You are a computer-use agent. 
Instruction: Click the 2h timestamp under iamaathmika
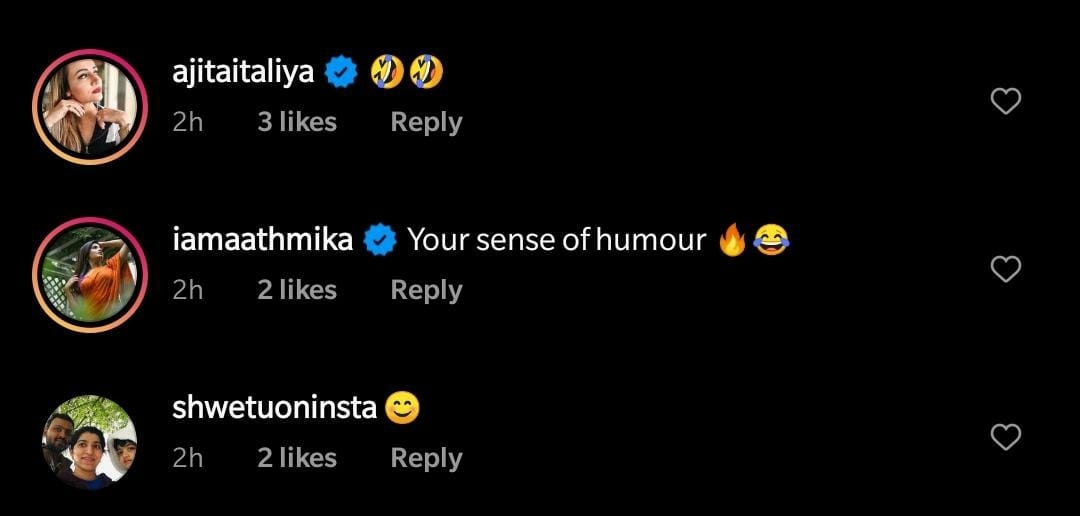(187, 290)
